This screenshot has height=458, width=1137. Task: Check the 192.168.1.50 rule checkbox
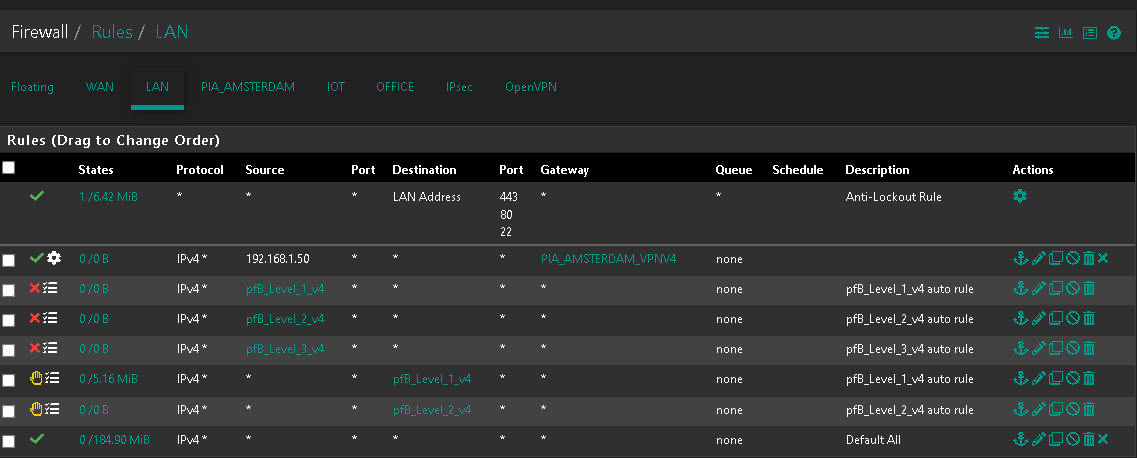coord(9,260)
